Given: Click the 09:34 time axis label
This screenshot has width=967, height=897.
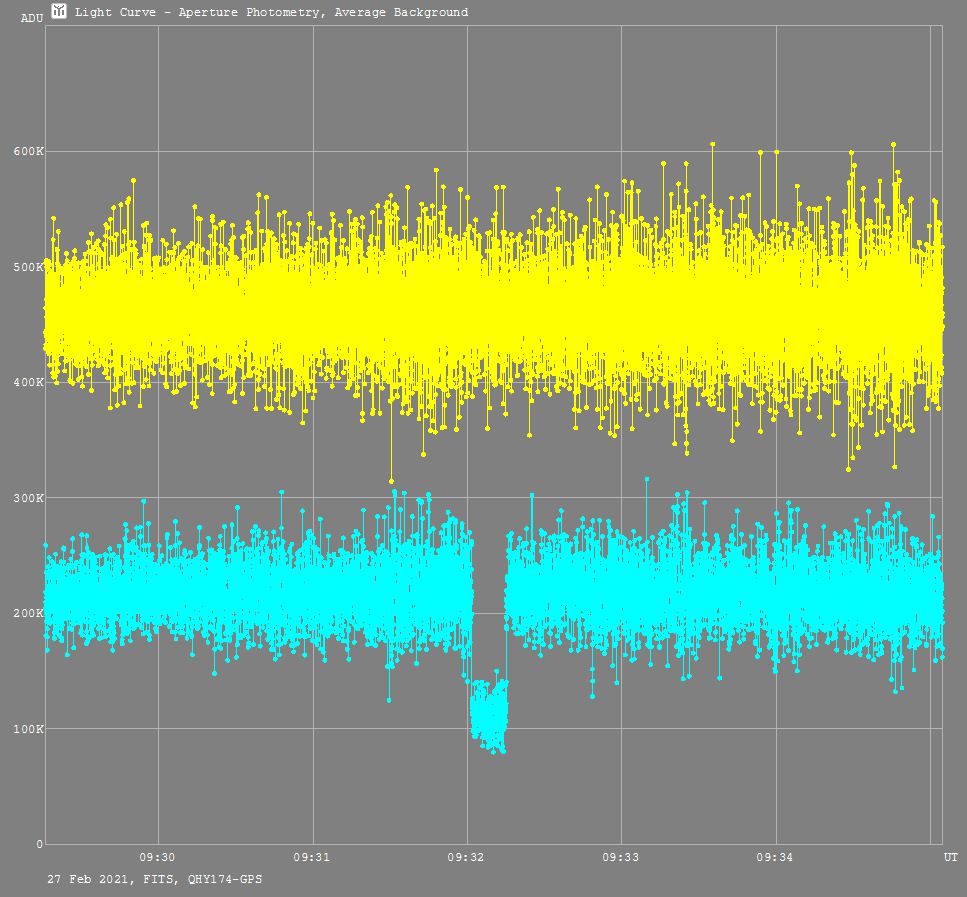Looking at the screenshot, I should pyautogui.click(x=775, y=857).
